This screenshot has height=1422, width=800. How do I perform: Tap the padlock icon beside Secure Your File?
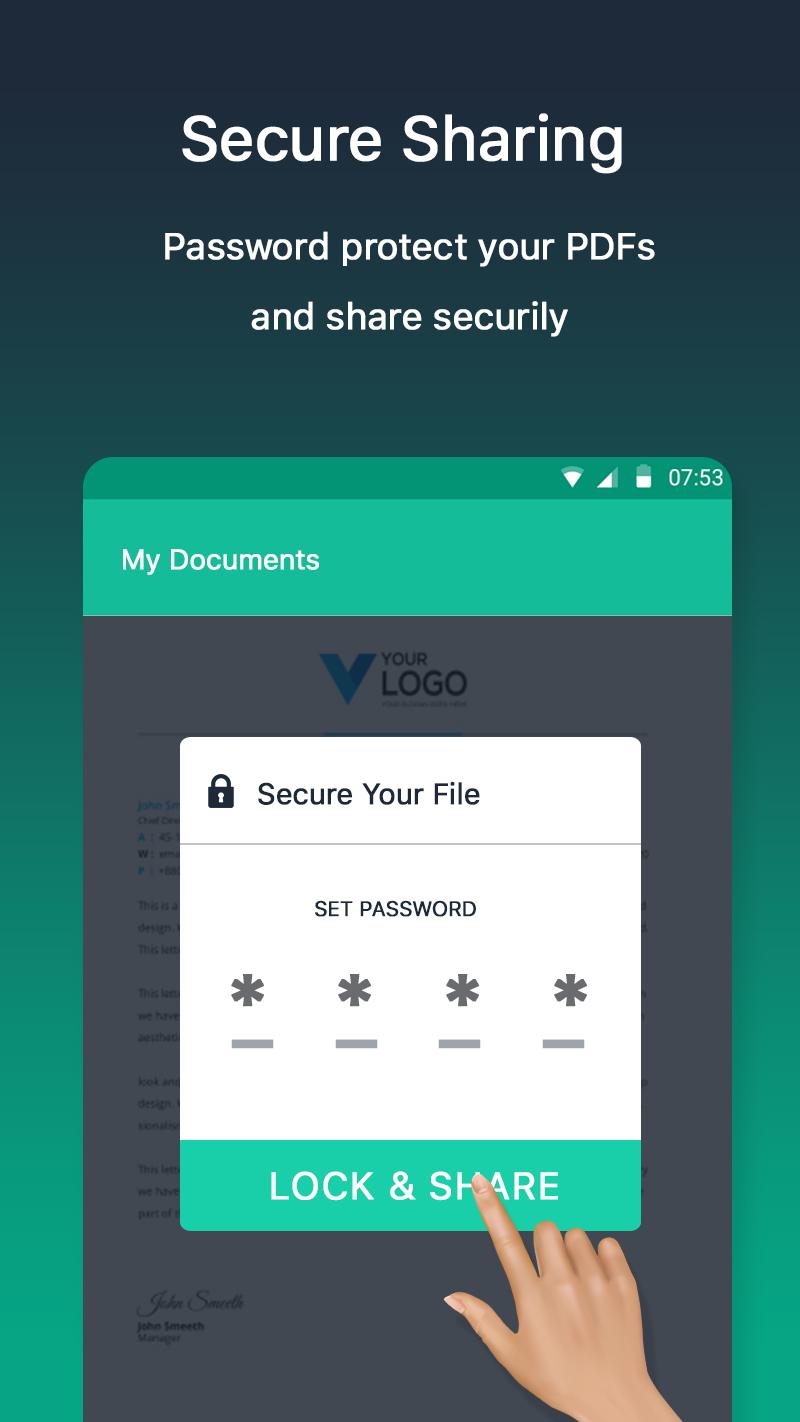pos(220,792)
